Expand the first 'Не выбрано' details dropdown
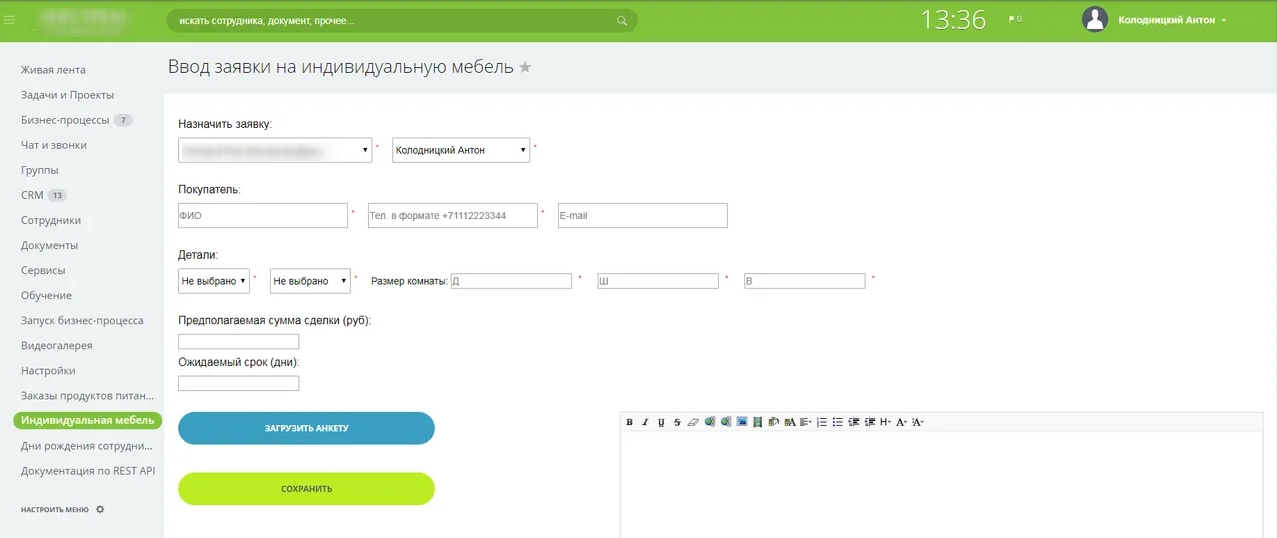The image size is (1277, 538). (214, 281)
